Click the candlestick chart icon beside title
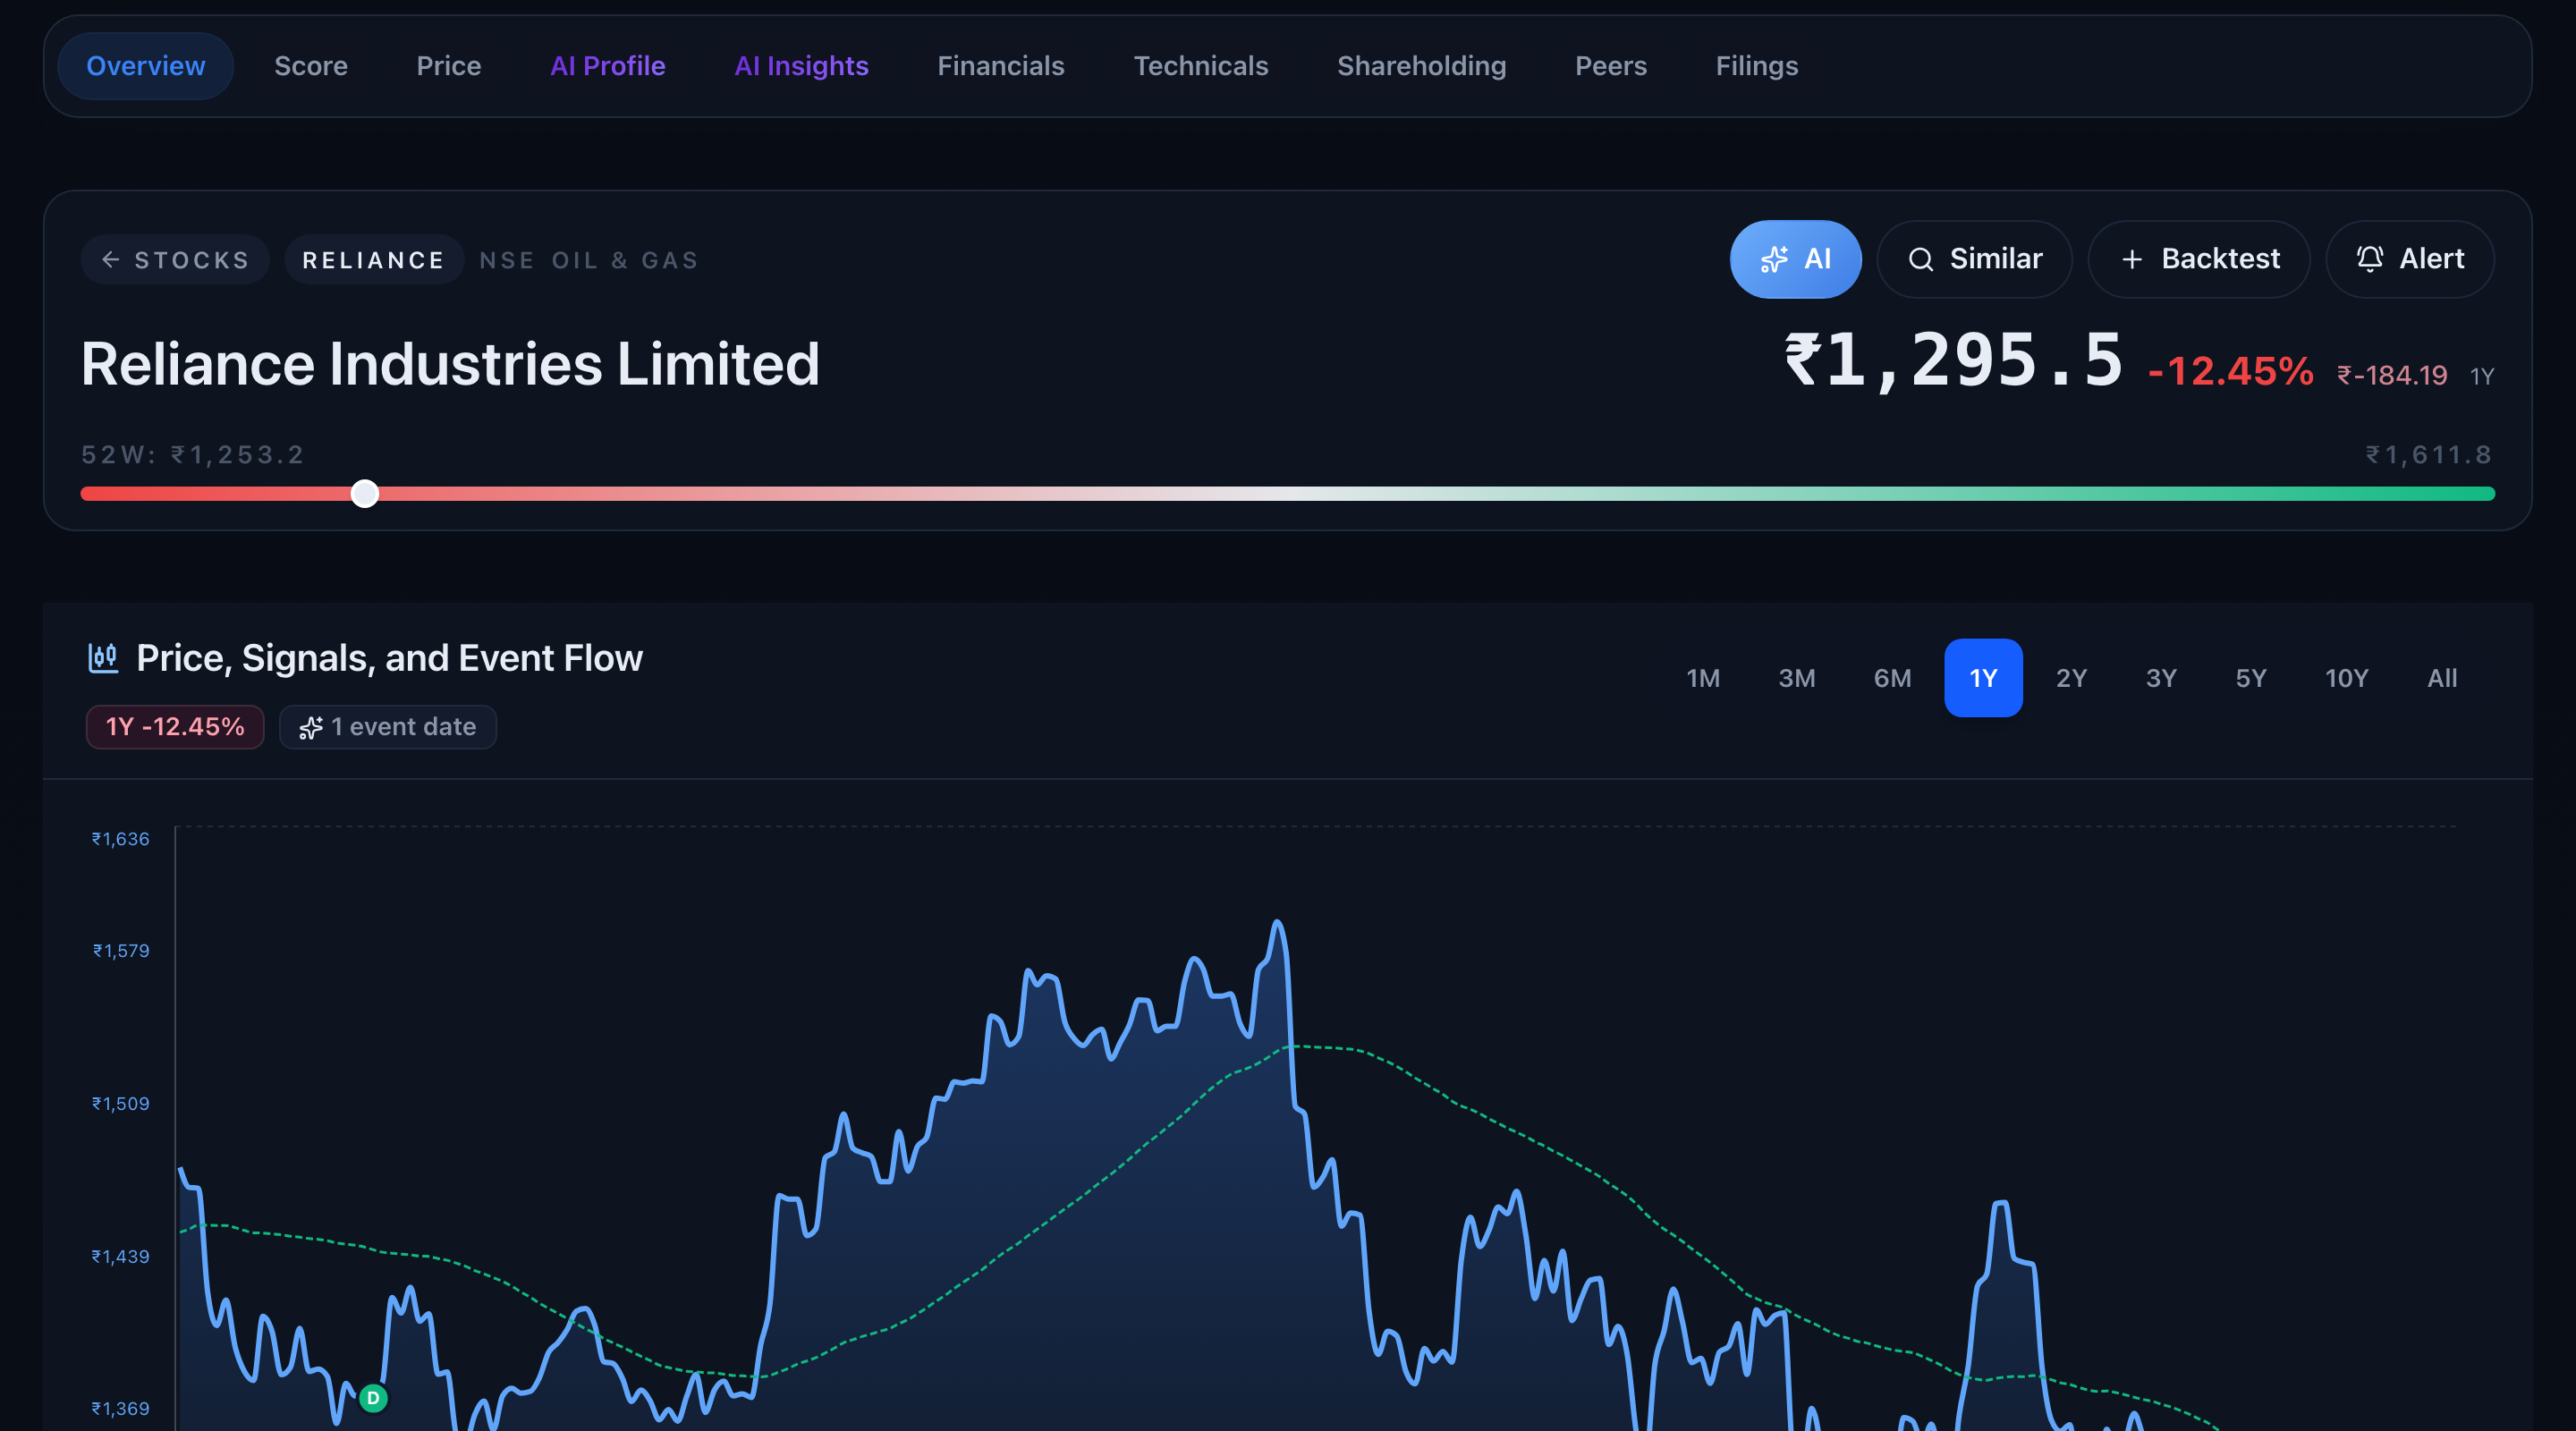 point(103,658)
